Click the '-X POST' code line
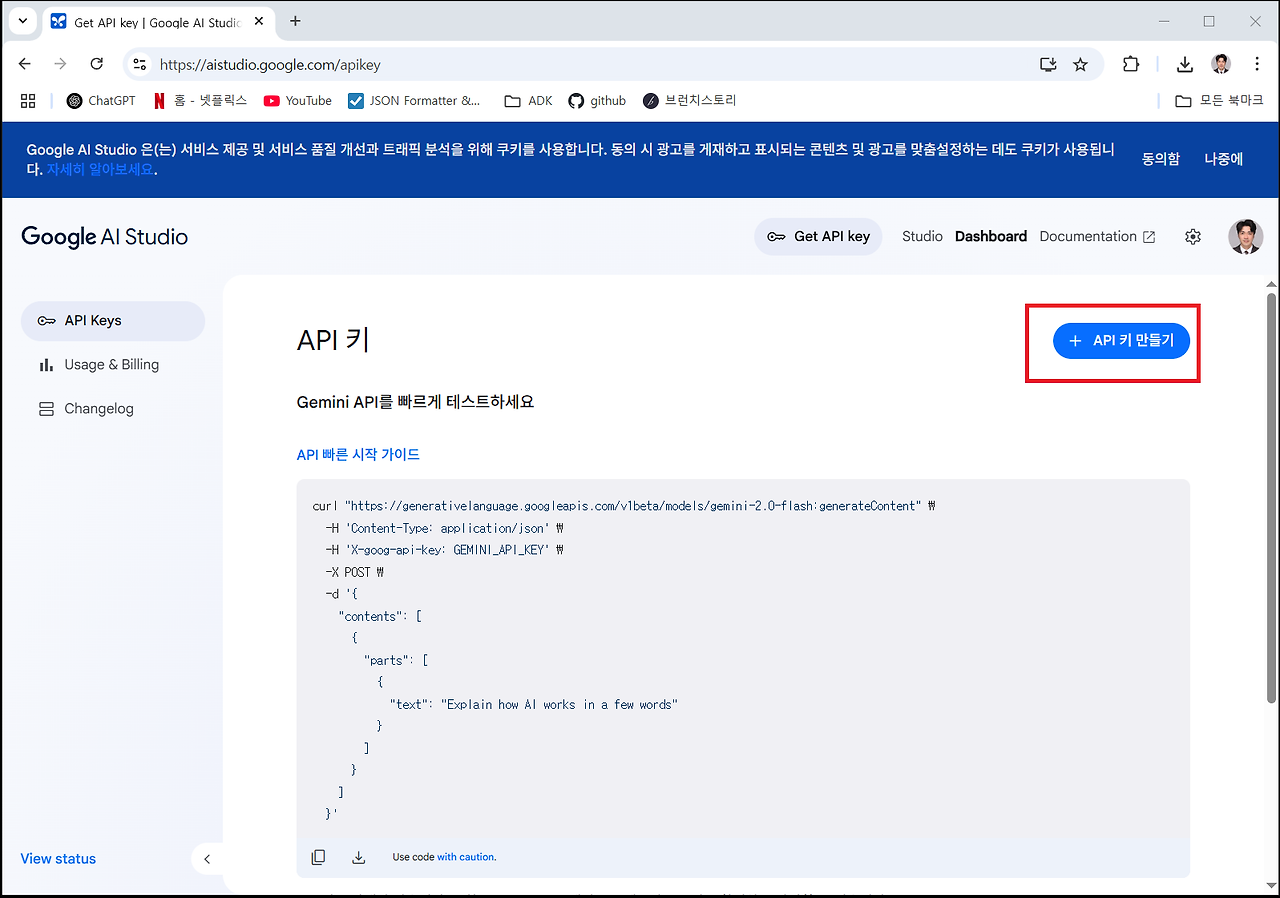 [355, 573]
